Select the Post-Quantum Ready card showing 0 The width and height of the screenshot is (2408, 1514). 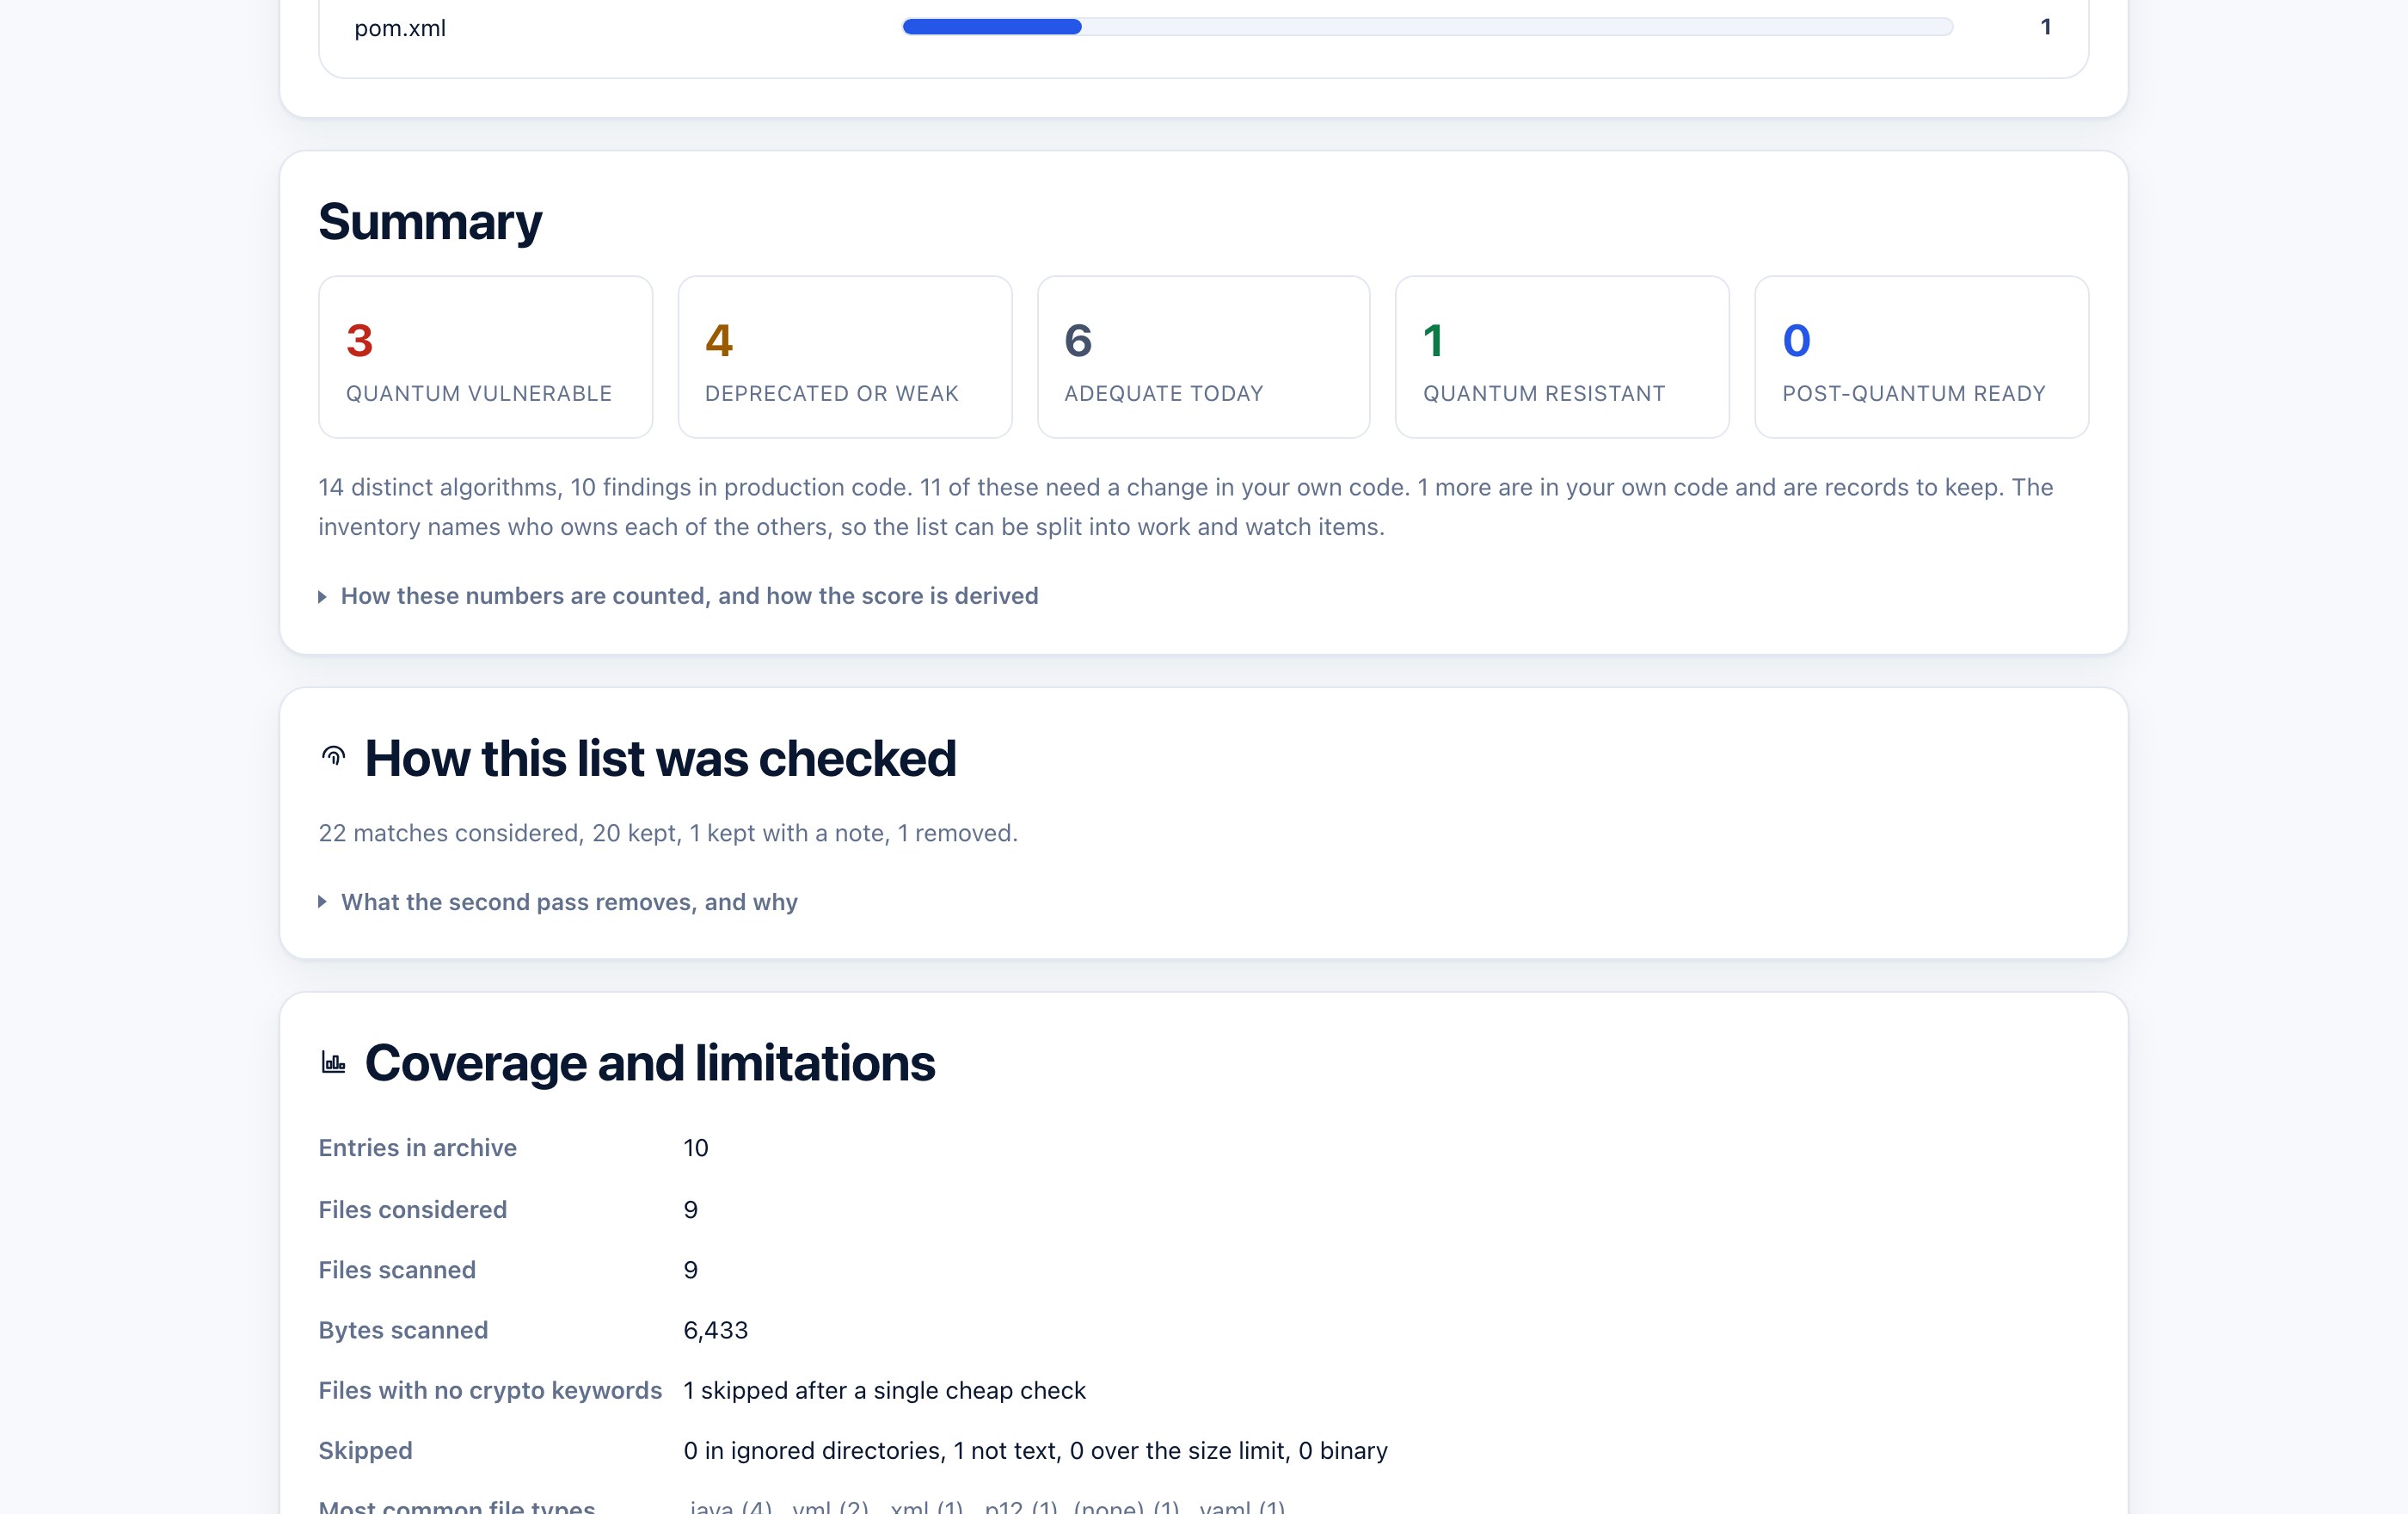click(1921, 357)
